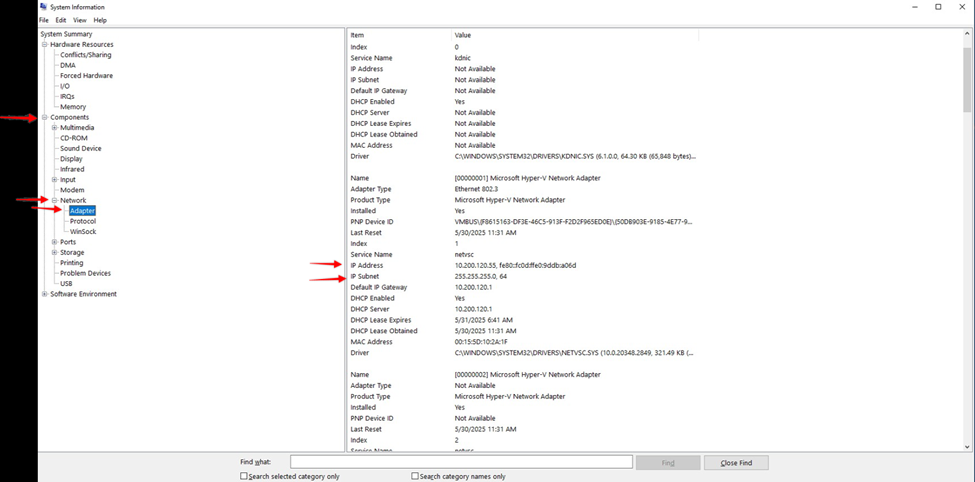975x482 pixels.
Task: Select USB tree item
Action: coord(66,284)
